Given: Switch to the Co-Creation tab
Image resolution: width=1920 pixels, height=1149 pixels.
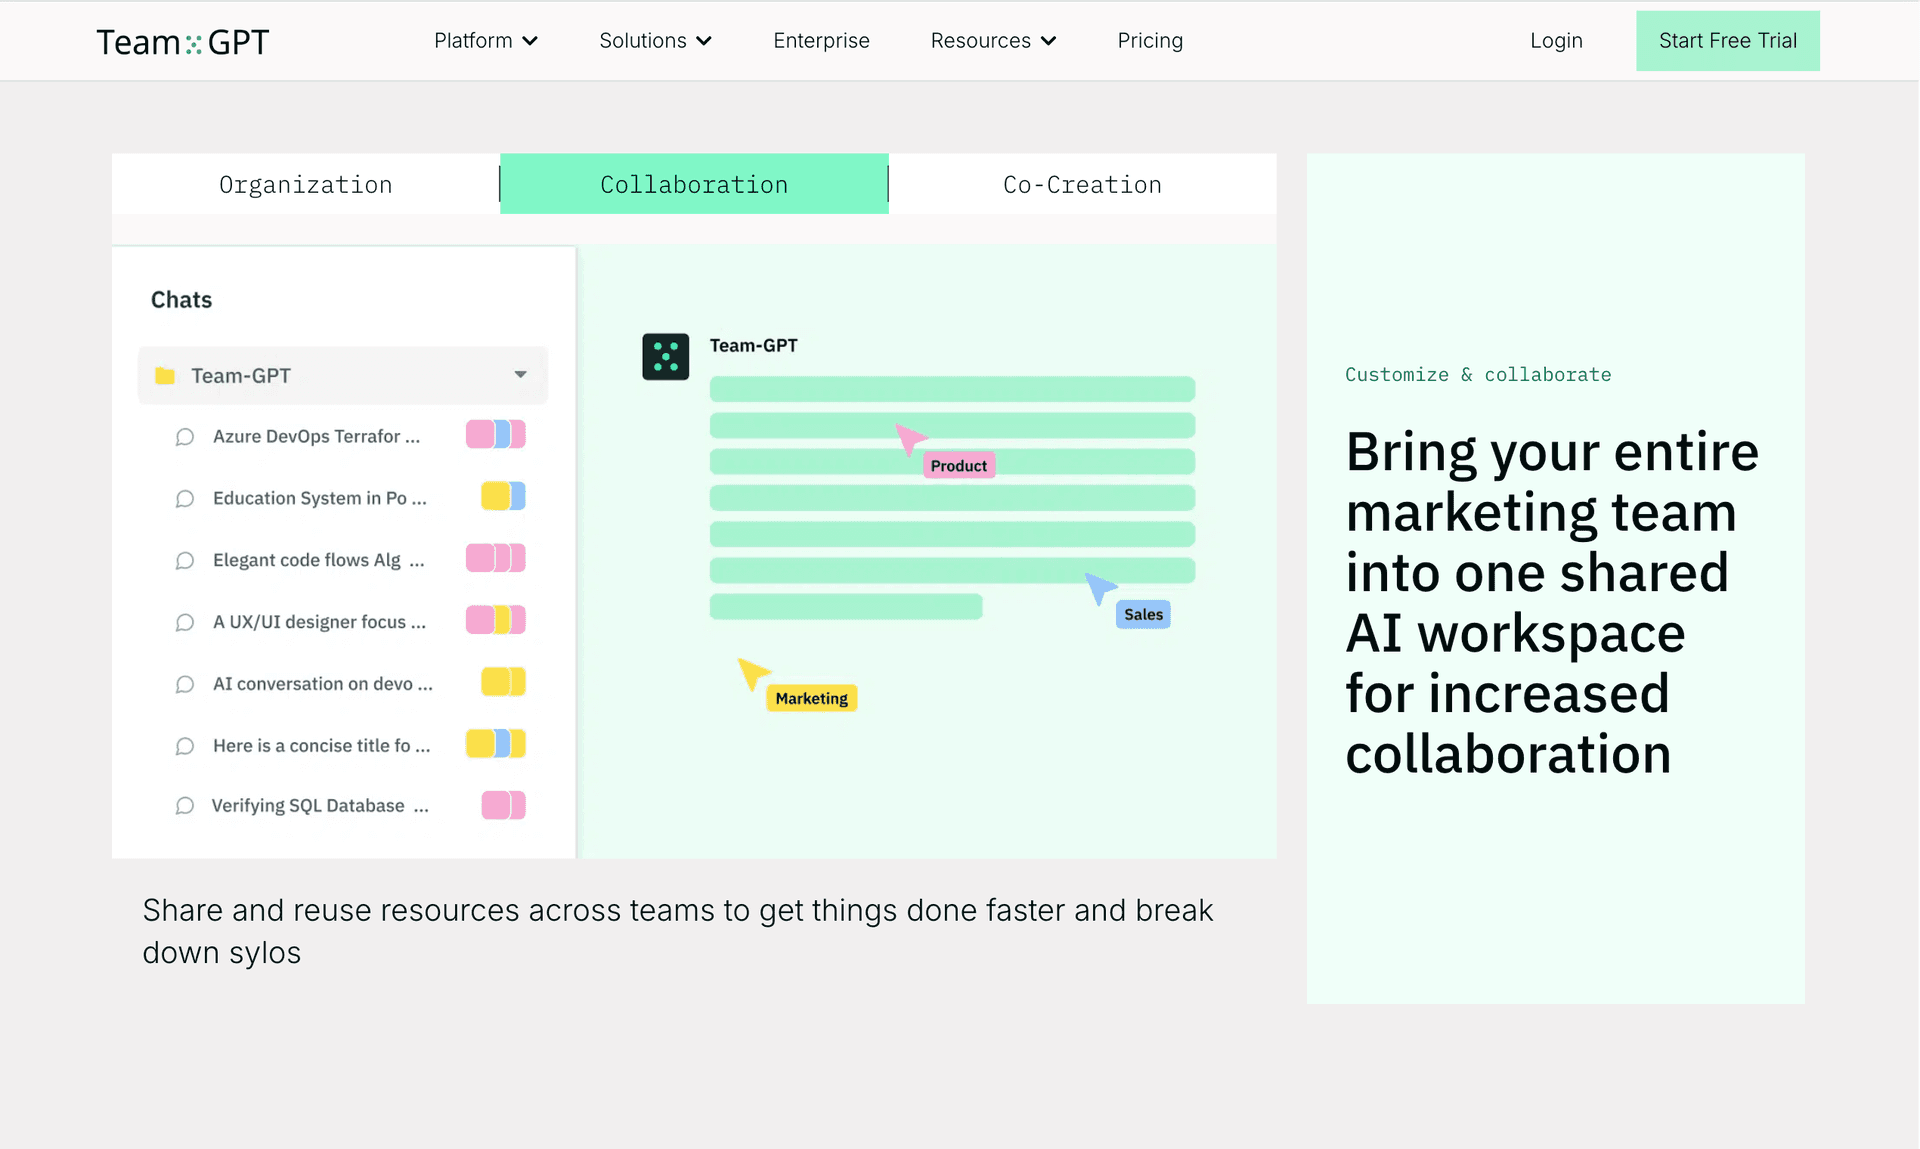Looking at the screenshot, I should [x=1082, y=184].
